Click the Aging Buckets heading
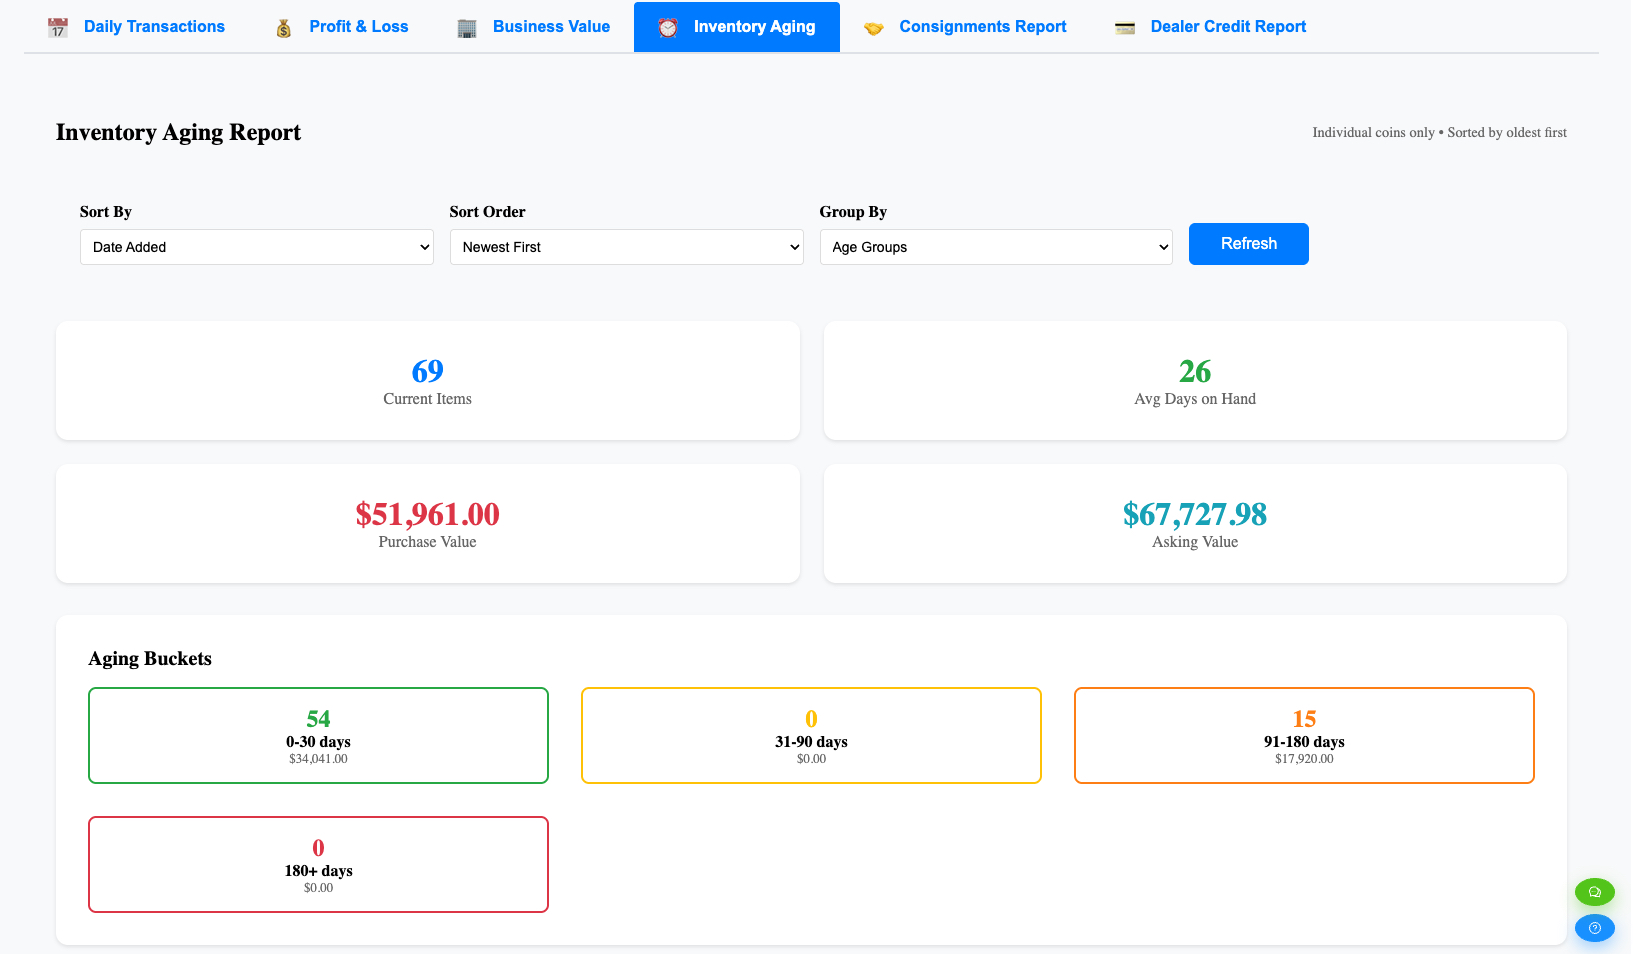Image resolution: width=1639 pixels, height=954 pixels. tap(150, 658)
